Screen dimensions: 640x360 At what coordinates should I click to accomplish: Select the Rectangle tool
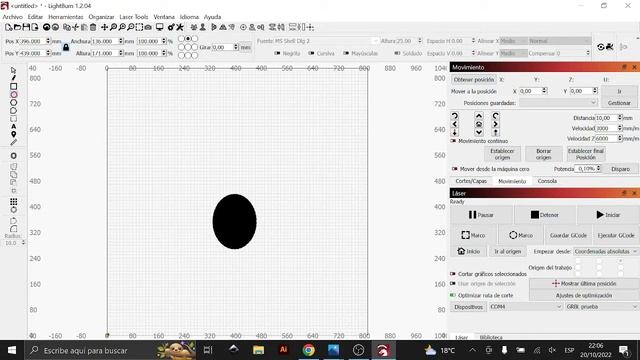click(x=13, y=86)
